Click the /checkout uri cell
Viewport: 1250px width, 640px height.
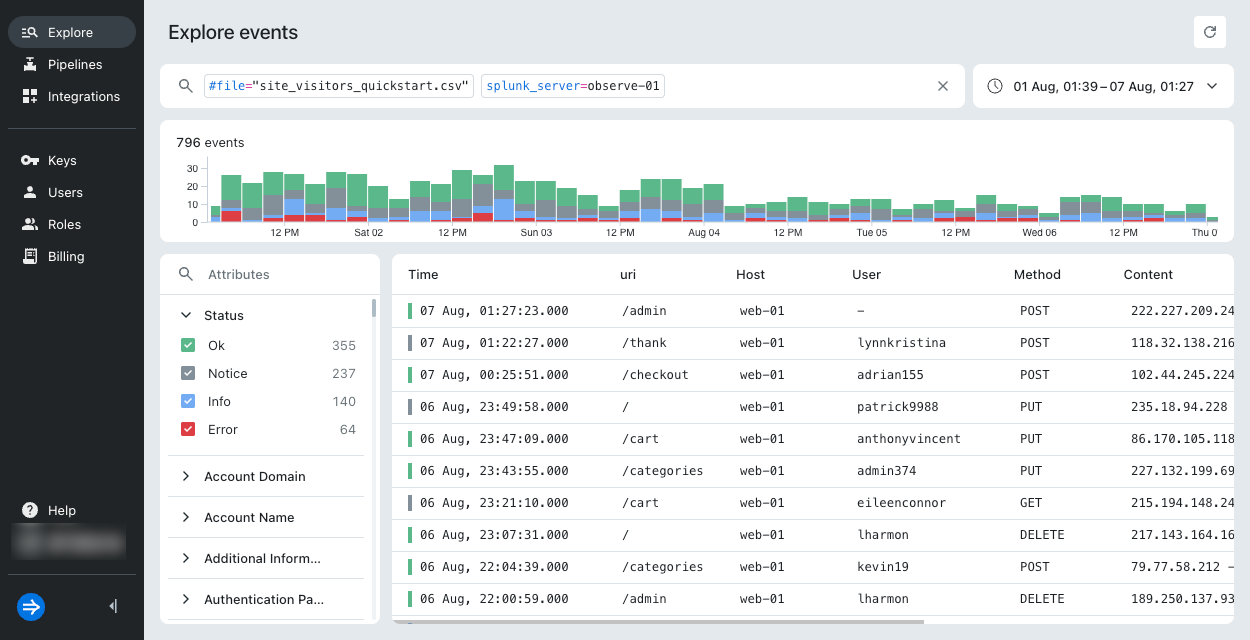click(x=655, y=375)
